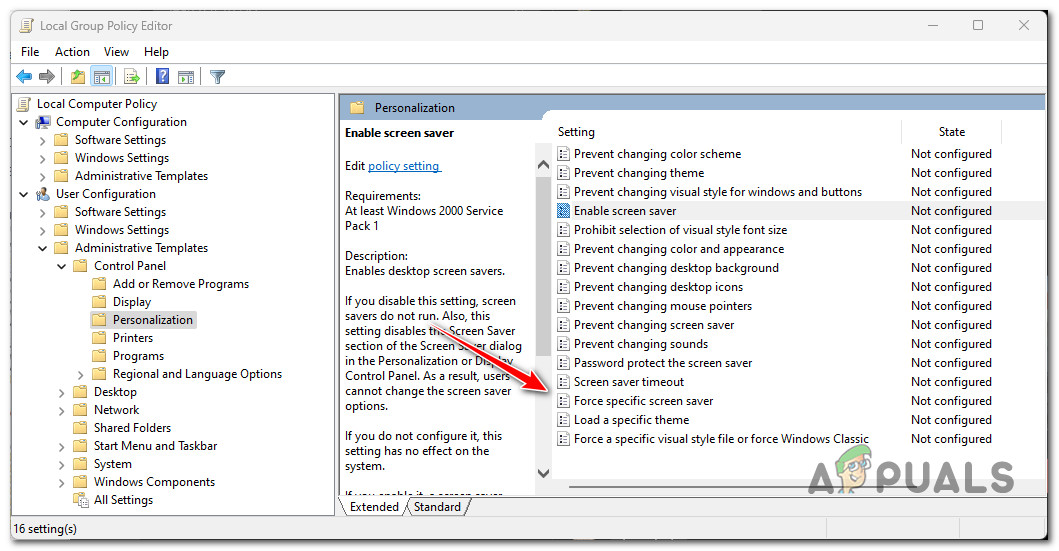Image resolution: width=1059 pixels, height=551 pixels.
Task: Click the Prevent changing theme policy icon
Action: click(563, 174)
